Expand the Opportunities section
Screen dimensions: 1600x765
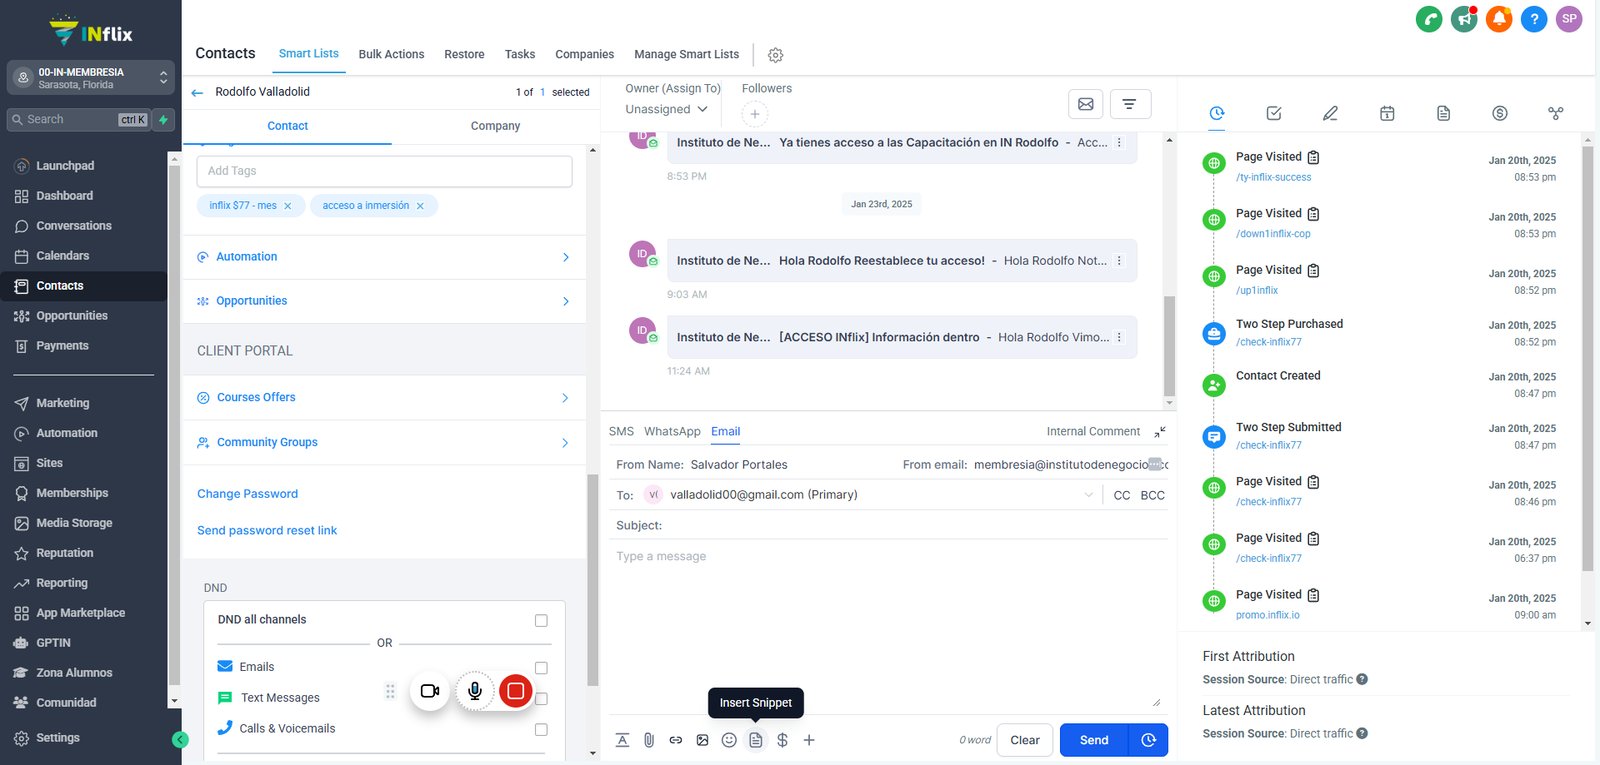385,301
